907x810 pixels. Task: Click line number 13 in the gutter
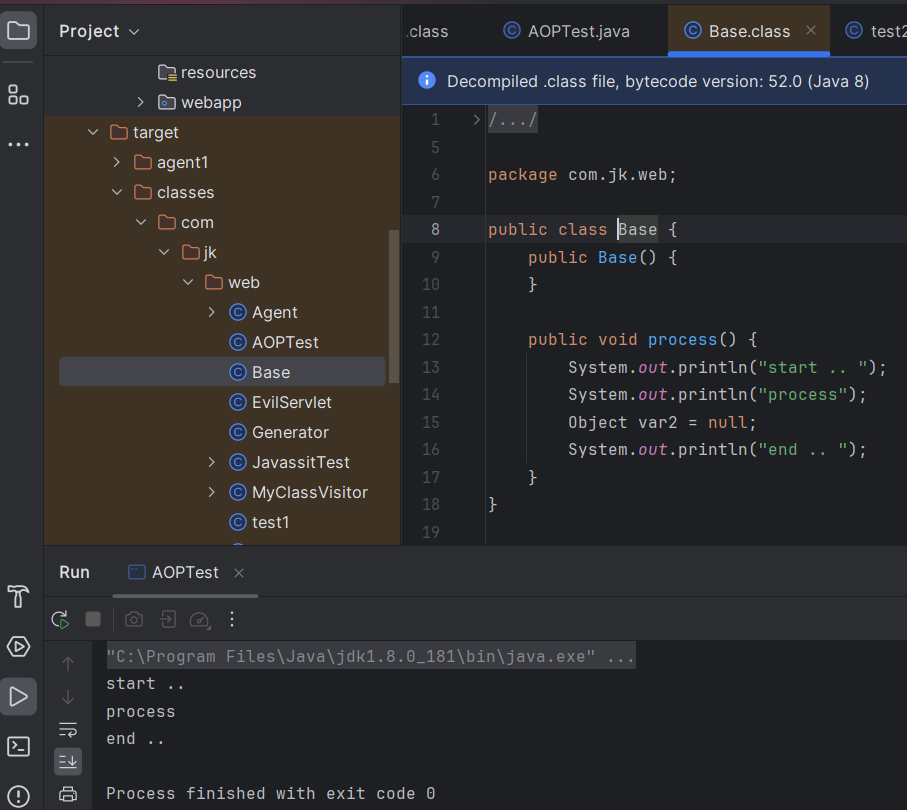[430, 367]
